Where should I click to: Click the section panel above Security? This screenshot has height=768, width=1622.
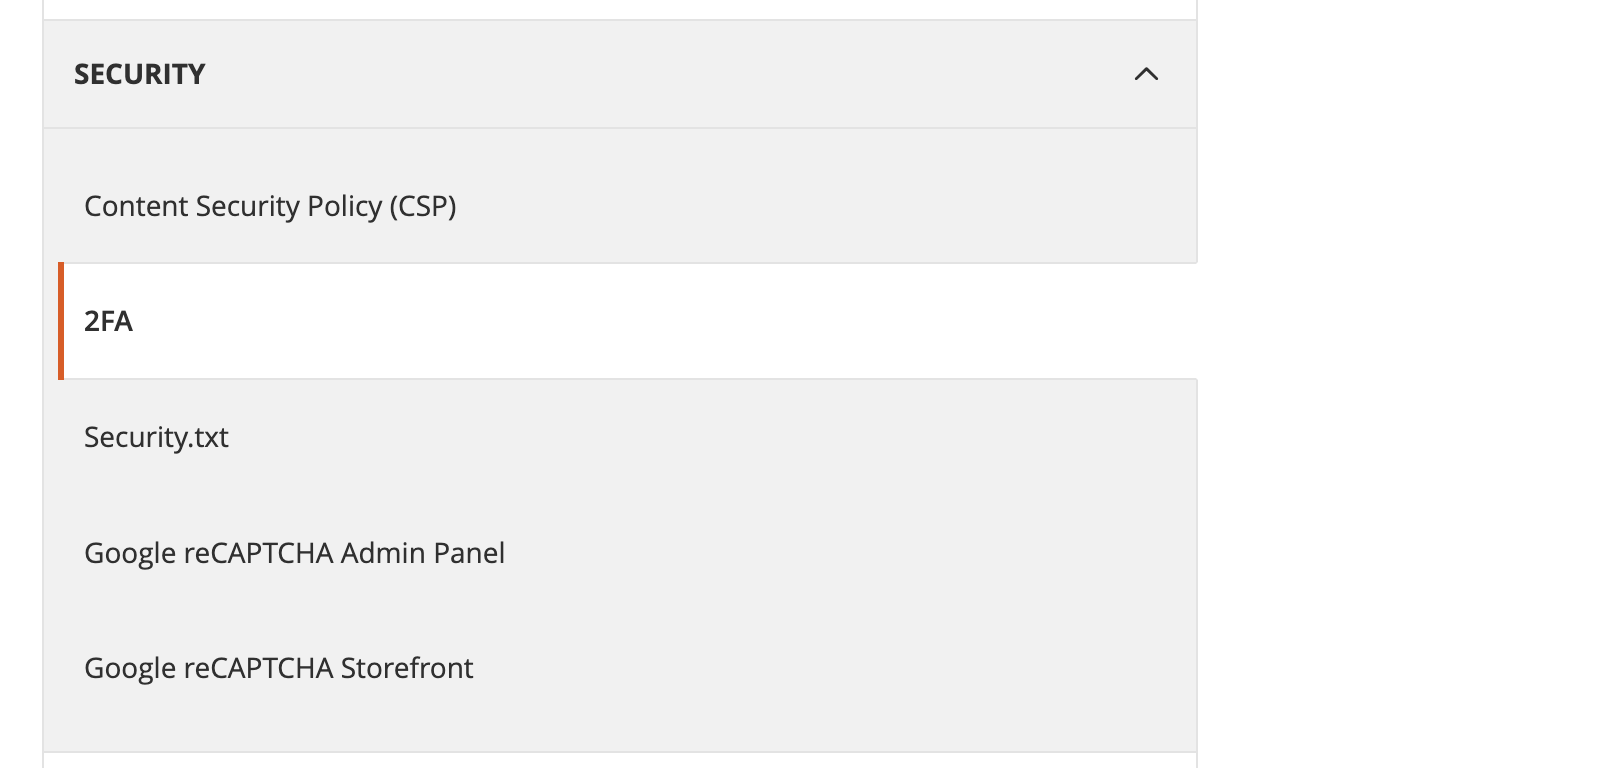[x=620, y=8]
